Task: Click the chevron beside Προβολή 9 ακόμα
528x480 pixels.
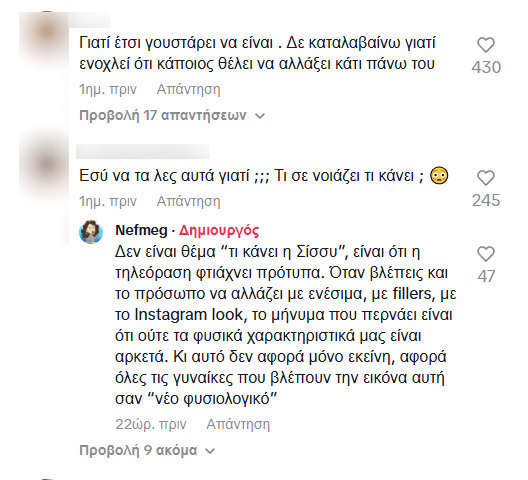Action: pos(210,451)
